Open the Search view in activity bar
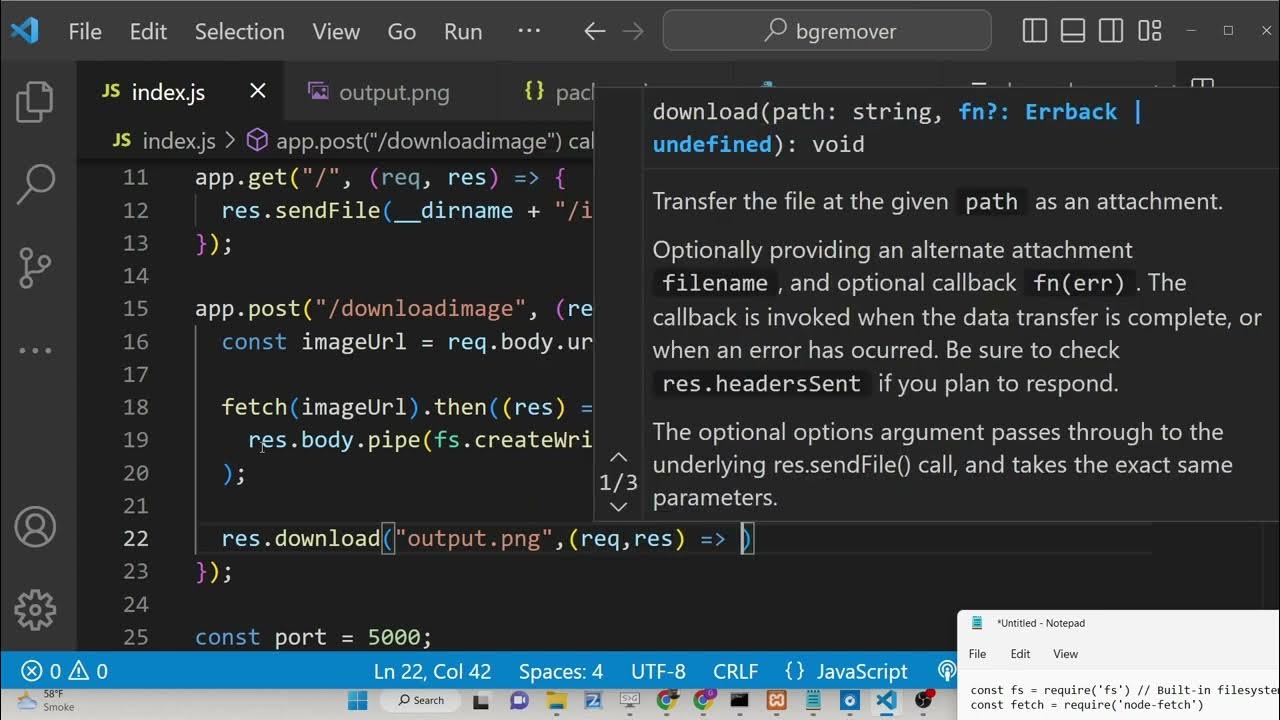 tap(36, 183)
